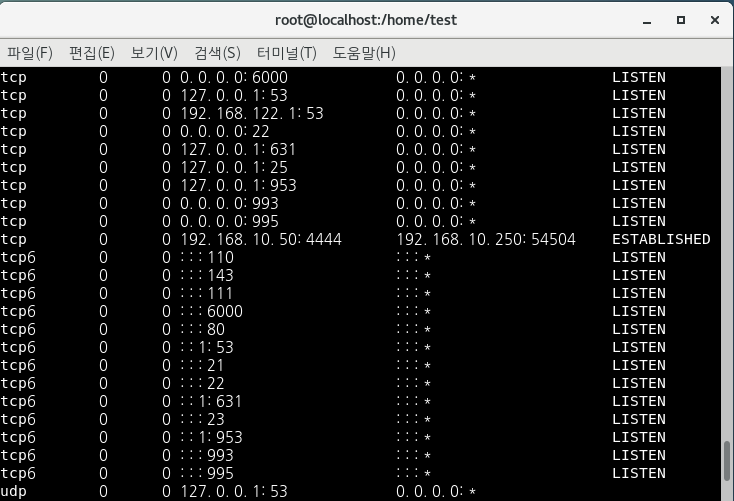Click the udp protocol label
This screenshot has width=734, height=501.
14,492
